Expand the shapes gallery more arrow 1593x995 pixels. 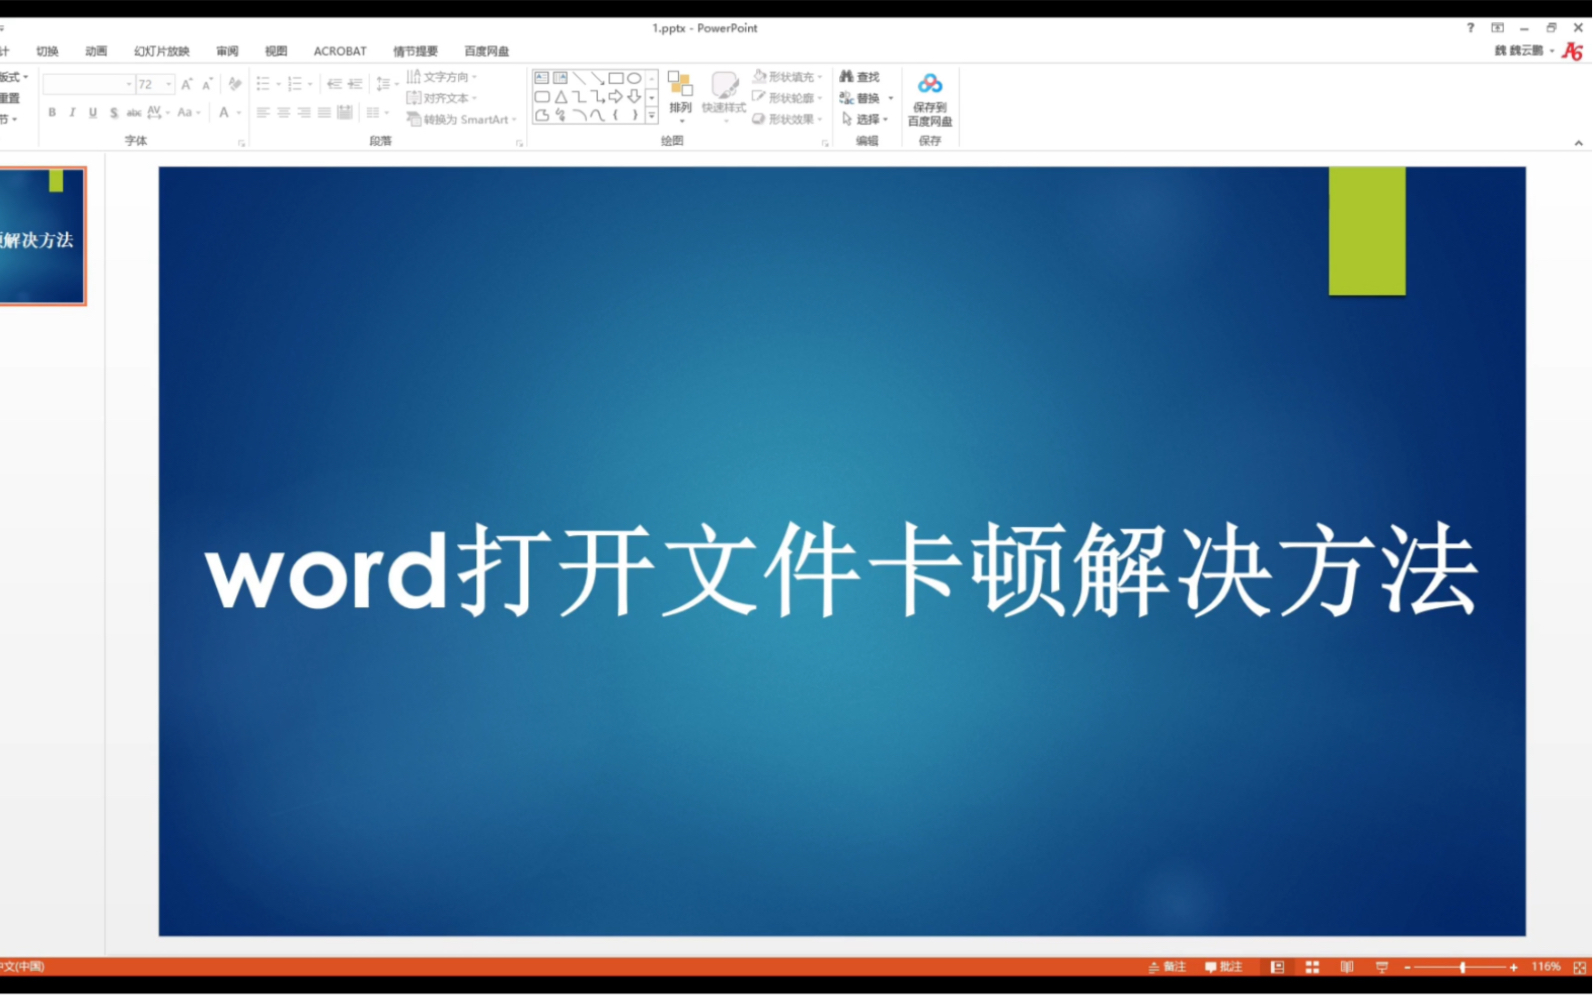(x=652, y=116)
